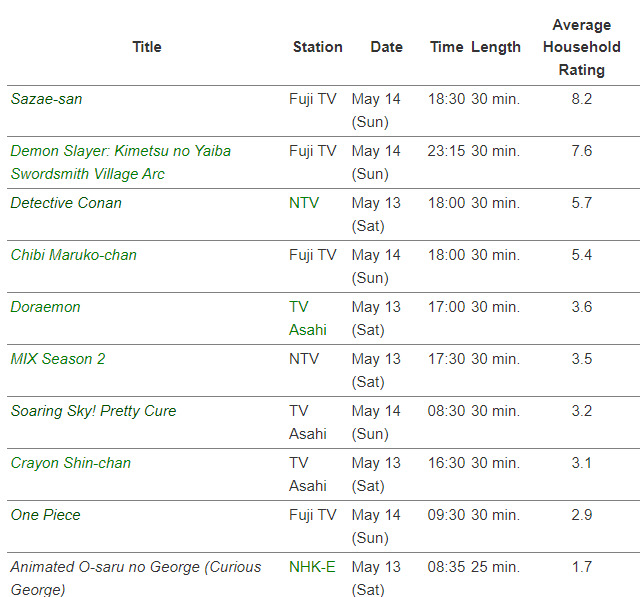641x597 pixels.
Task: Open the Doraemon title link
Action: click(45, 307)
